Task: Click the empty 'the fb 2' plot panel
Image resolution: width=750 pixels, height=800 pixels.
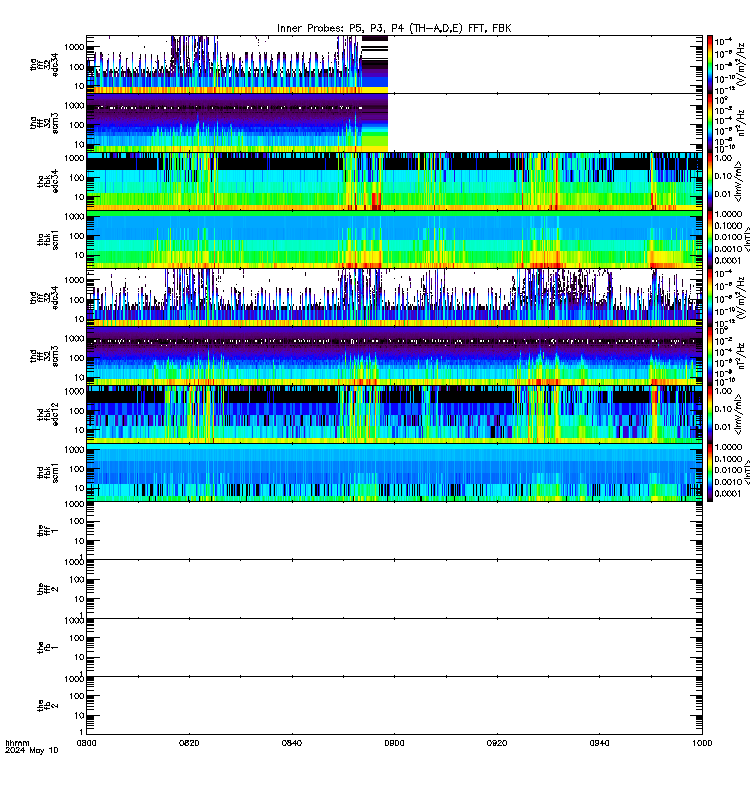Action: pyautogui.click(x=394, y=706)
